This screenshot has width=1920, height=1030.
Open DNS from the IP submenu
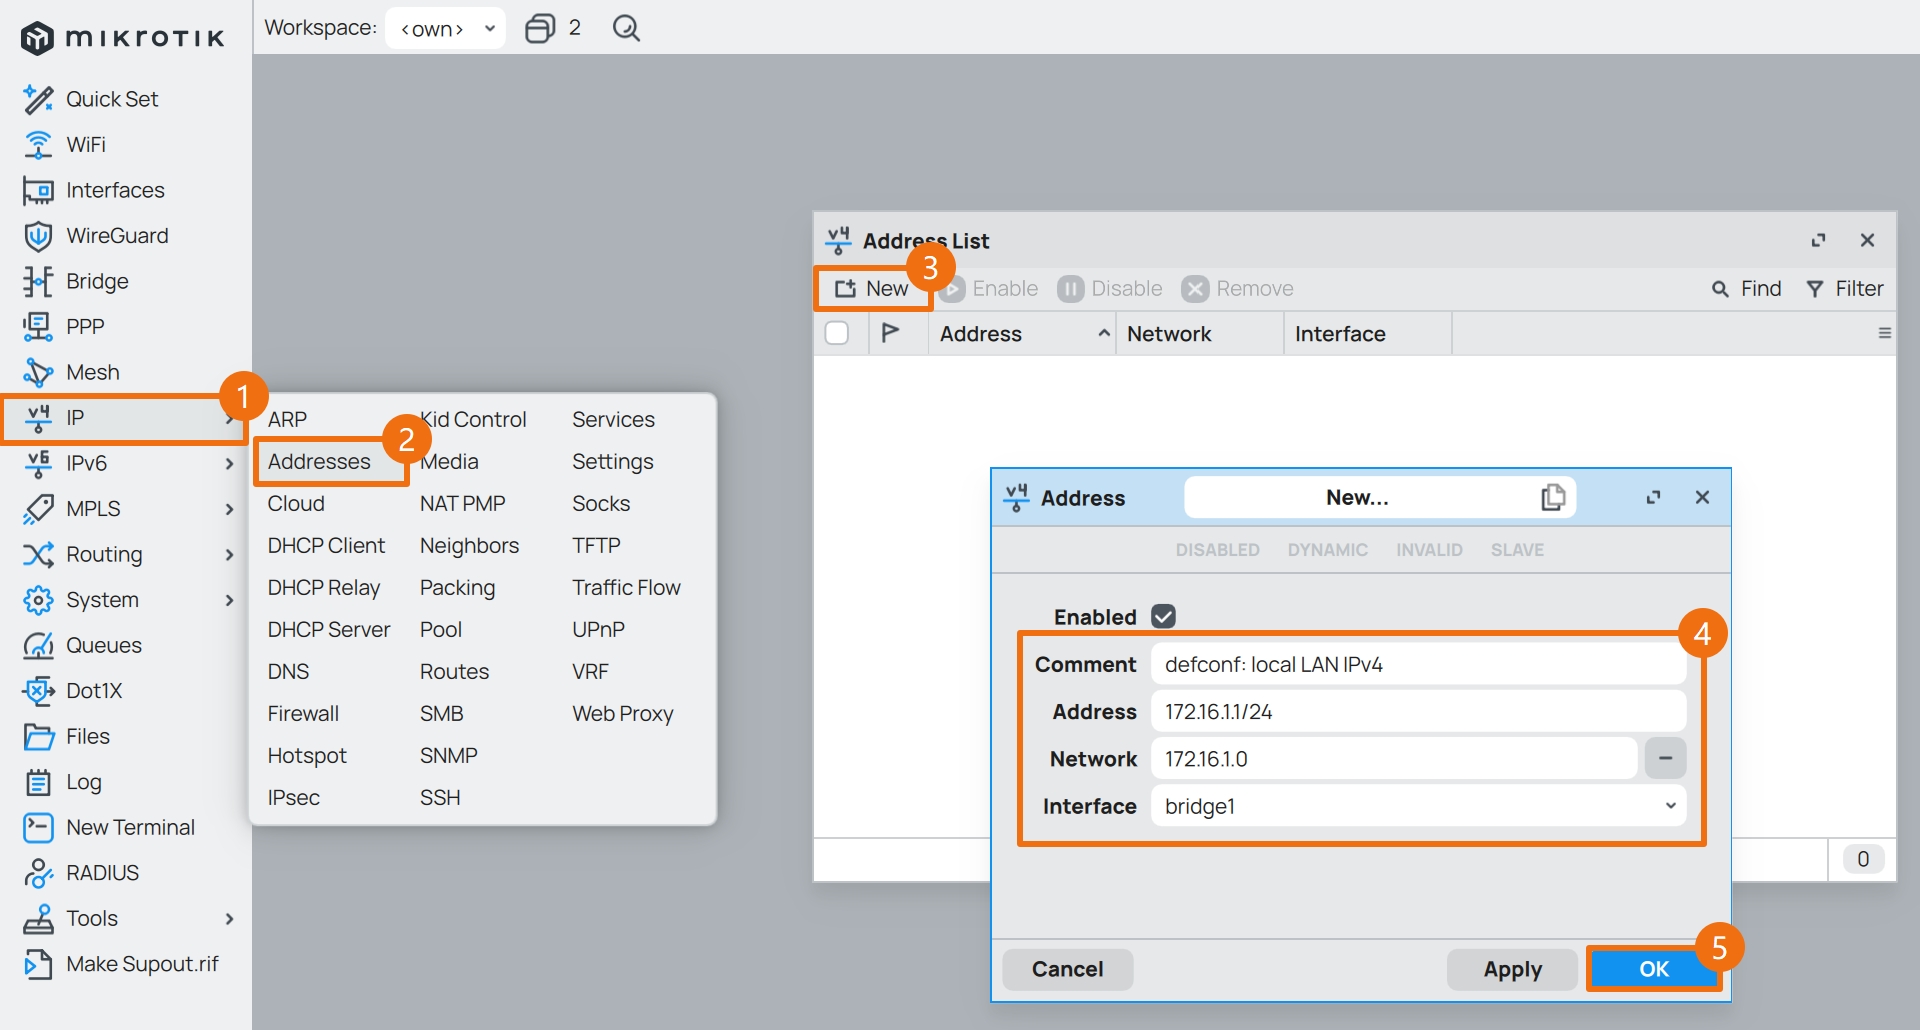[x=288, y=671]
